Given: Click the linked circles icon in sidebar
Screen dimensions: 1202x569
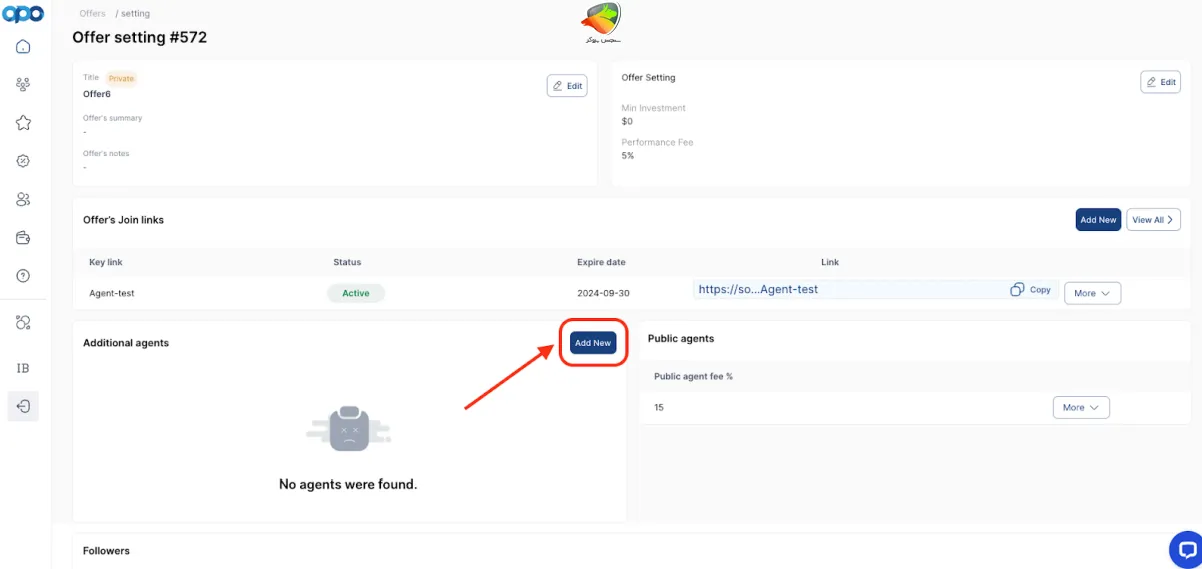Looking at the screenshot, I should point(23,322).
